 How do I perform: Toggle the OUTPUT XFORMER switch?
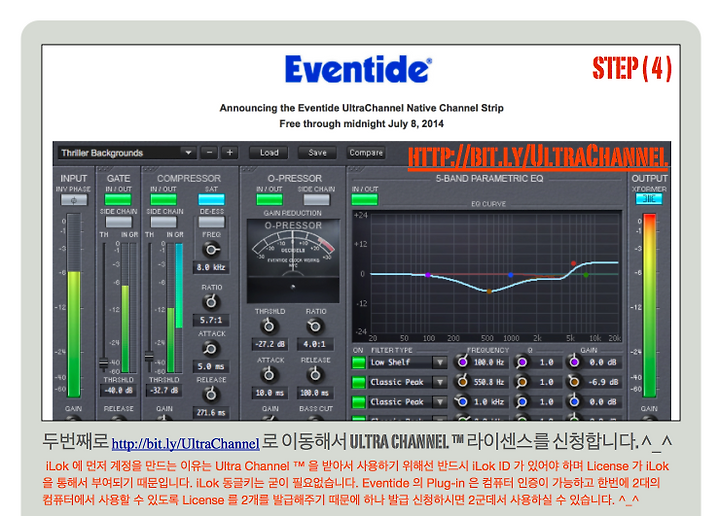[649, 199]
